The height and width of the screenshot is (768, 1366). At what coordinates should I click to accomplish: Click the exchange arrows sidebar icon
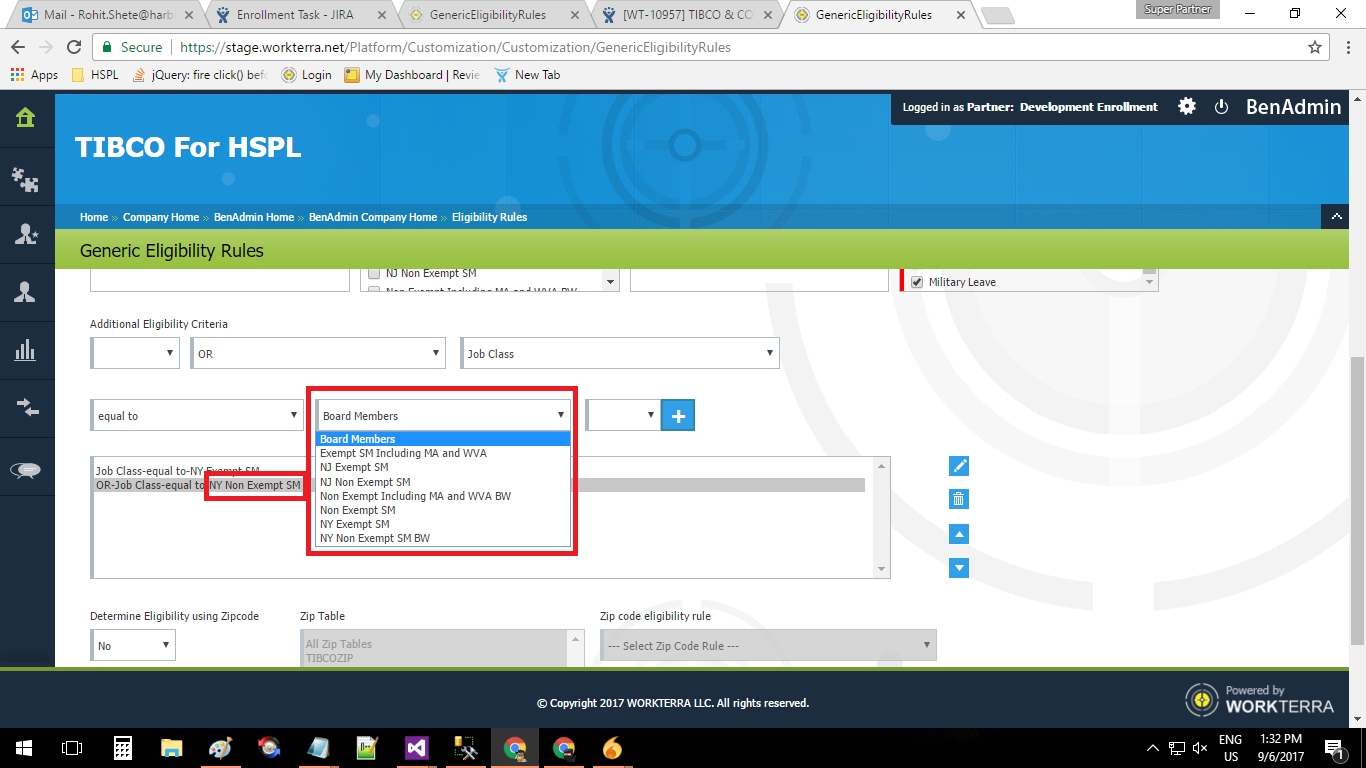click(x=25, y=407)
